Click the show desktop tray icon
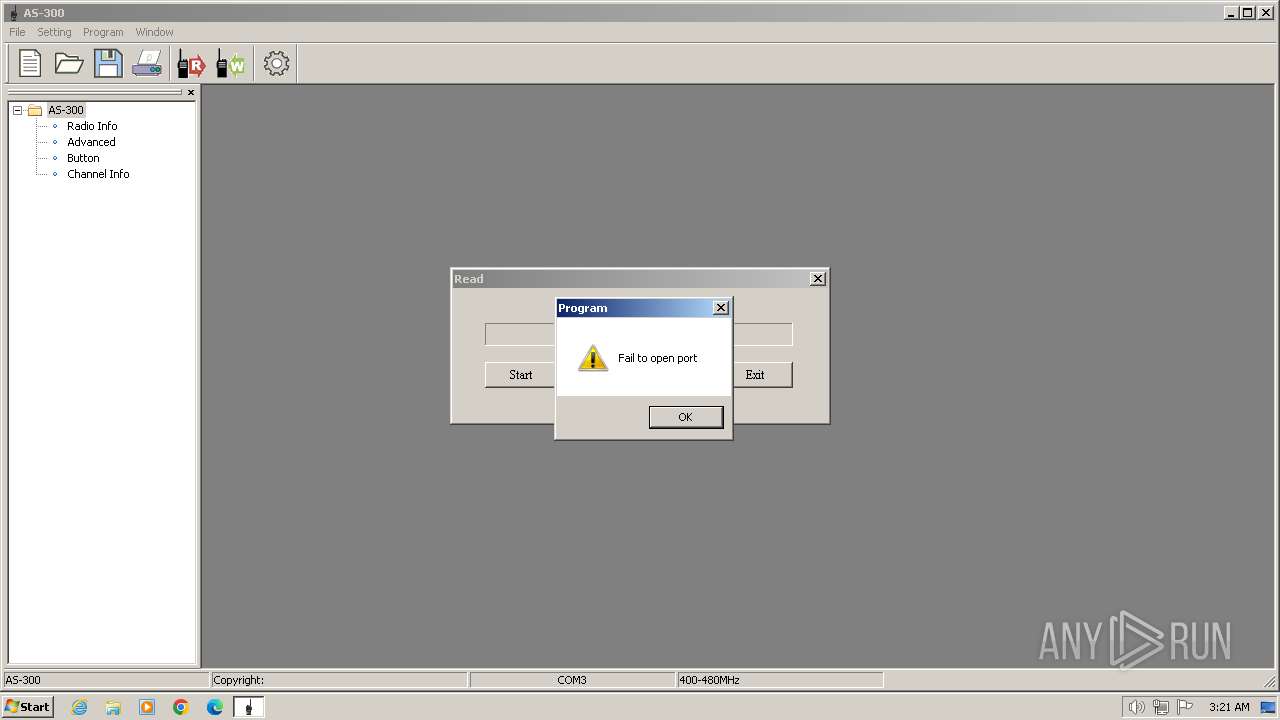 tap(1268, 707)
